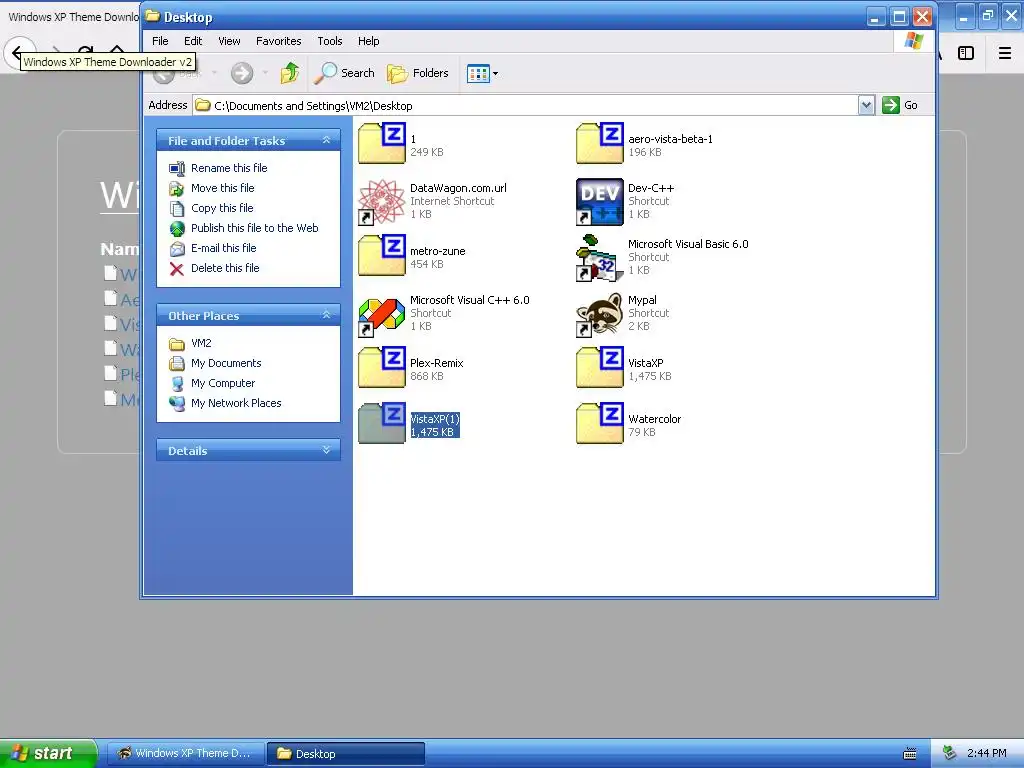Click E-mail this file
Screen dimensions: 1024x768
click(223, 248)
